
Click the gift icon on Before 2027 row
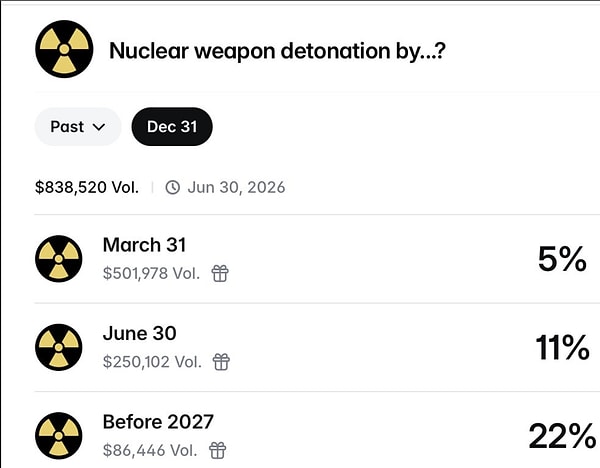tap(217, 450)
